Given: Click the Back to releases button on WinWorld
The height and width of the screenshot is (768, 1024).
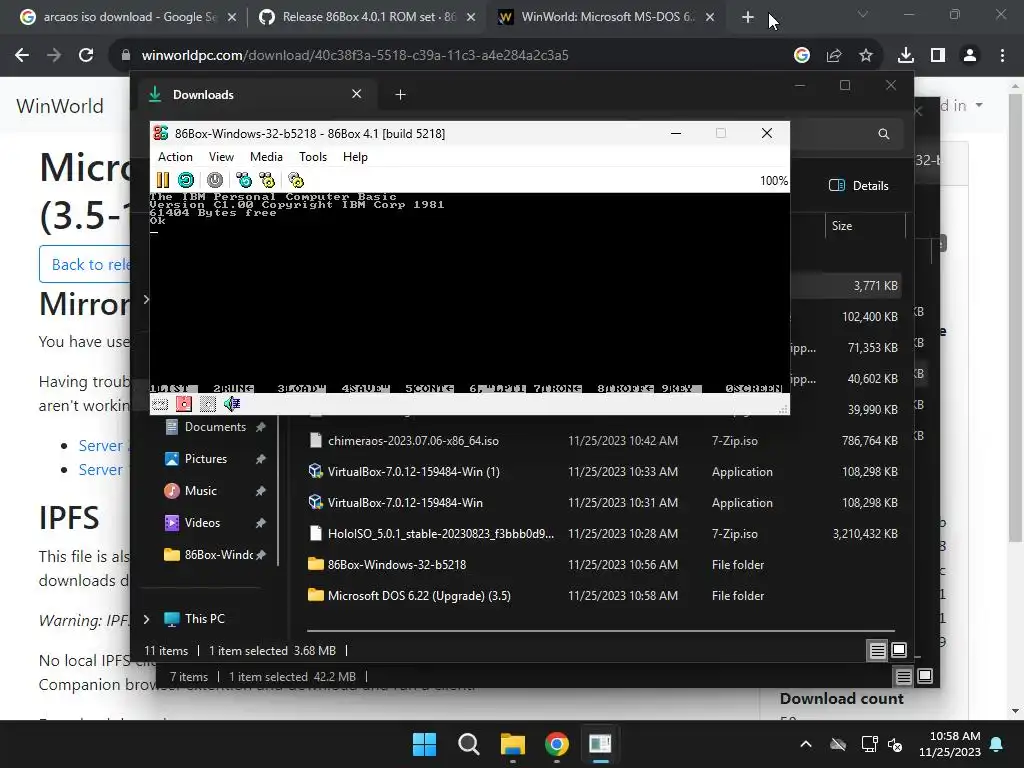Looking at the screenshot, I should click(85, 264).
